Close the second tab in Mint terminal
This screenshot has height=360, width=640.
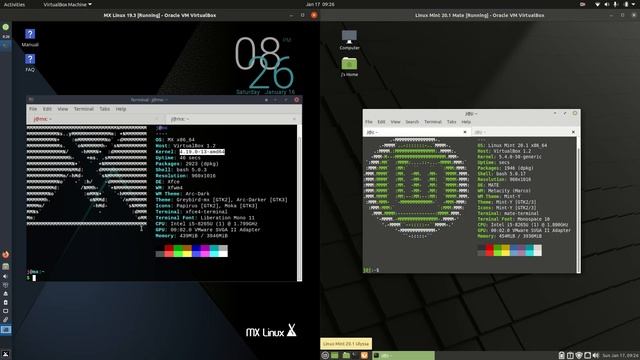[x=573, y=132]
